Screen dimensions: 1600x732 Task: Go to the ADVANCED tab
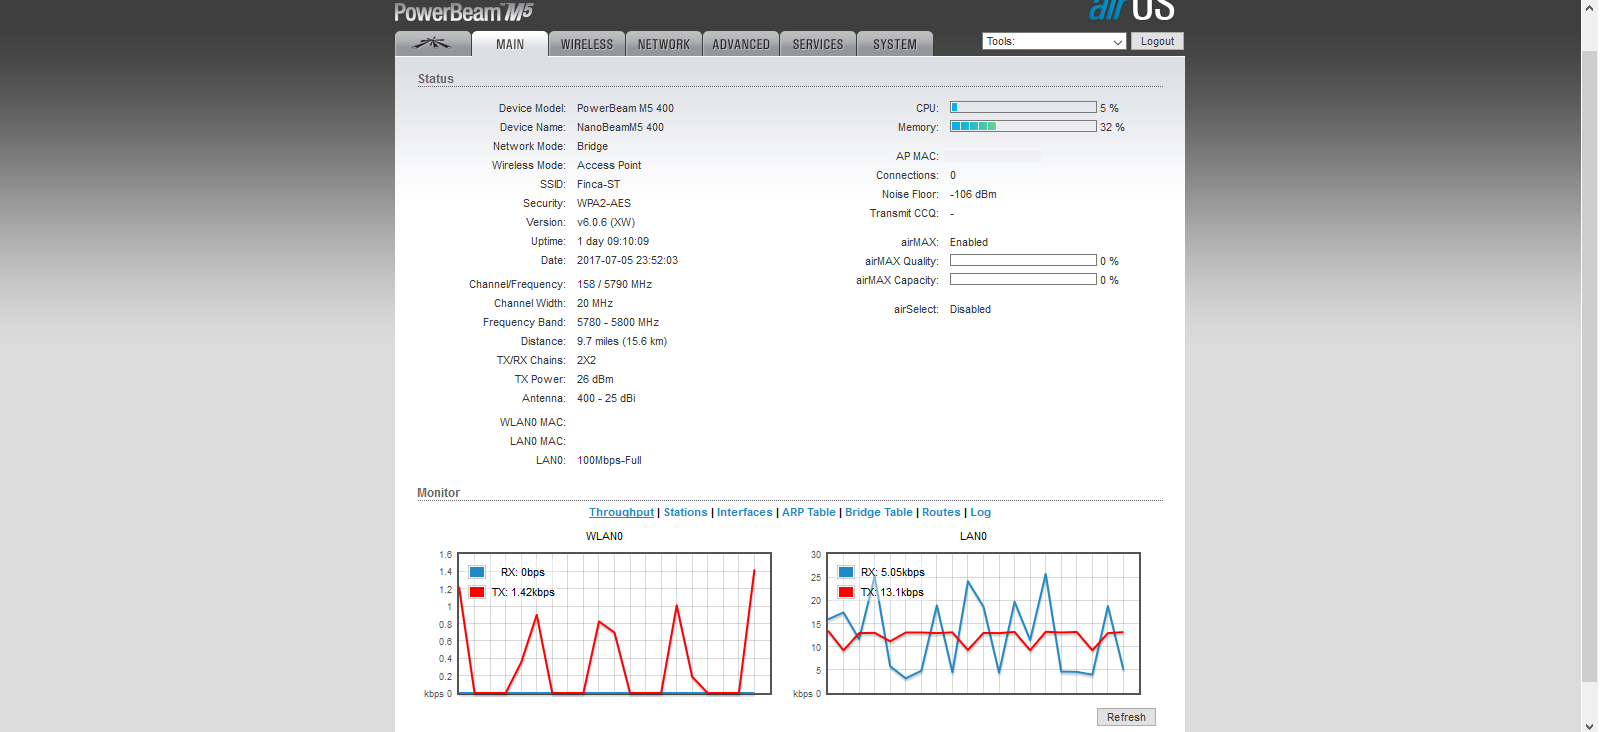tap(740, 44)
